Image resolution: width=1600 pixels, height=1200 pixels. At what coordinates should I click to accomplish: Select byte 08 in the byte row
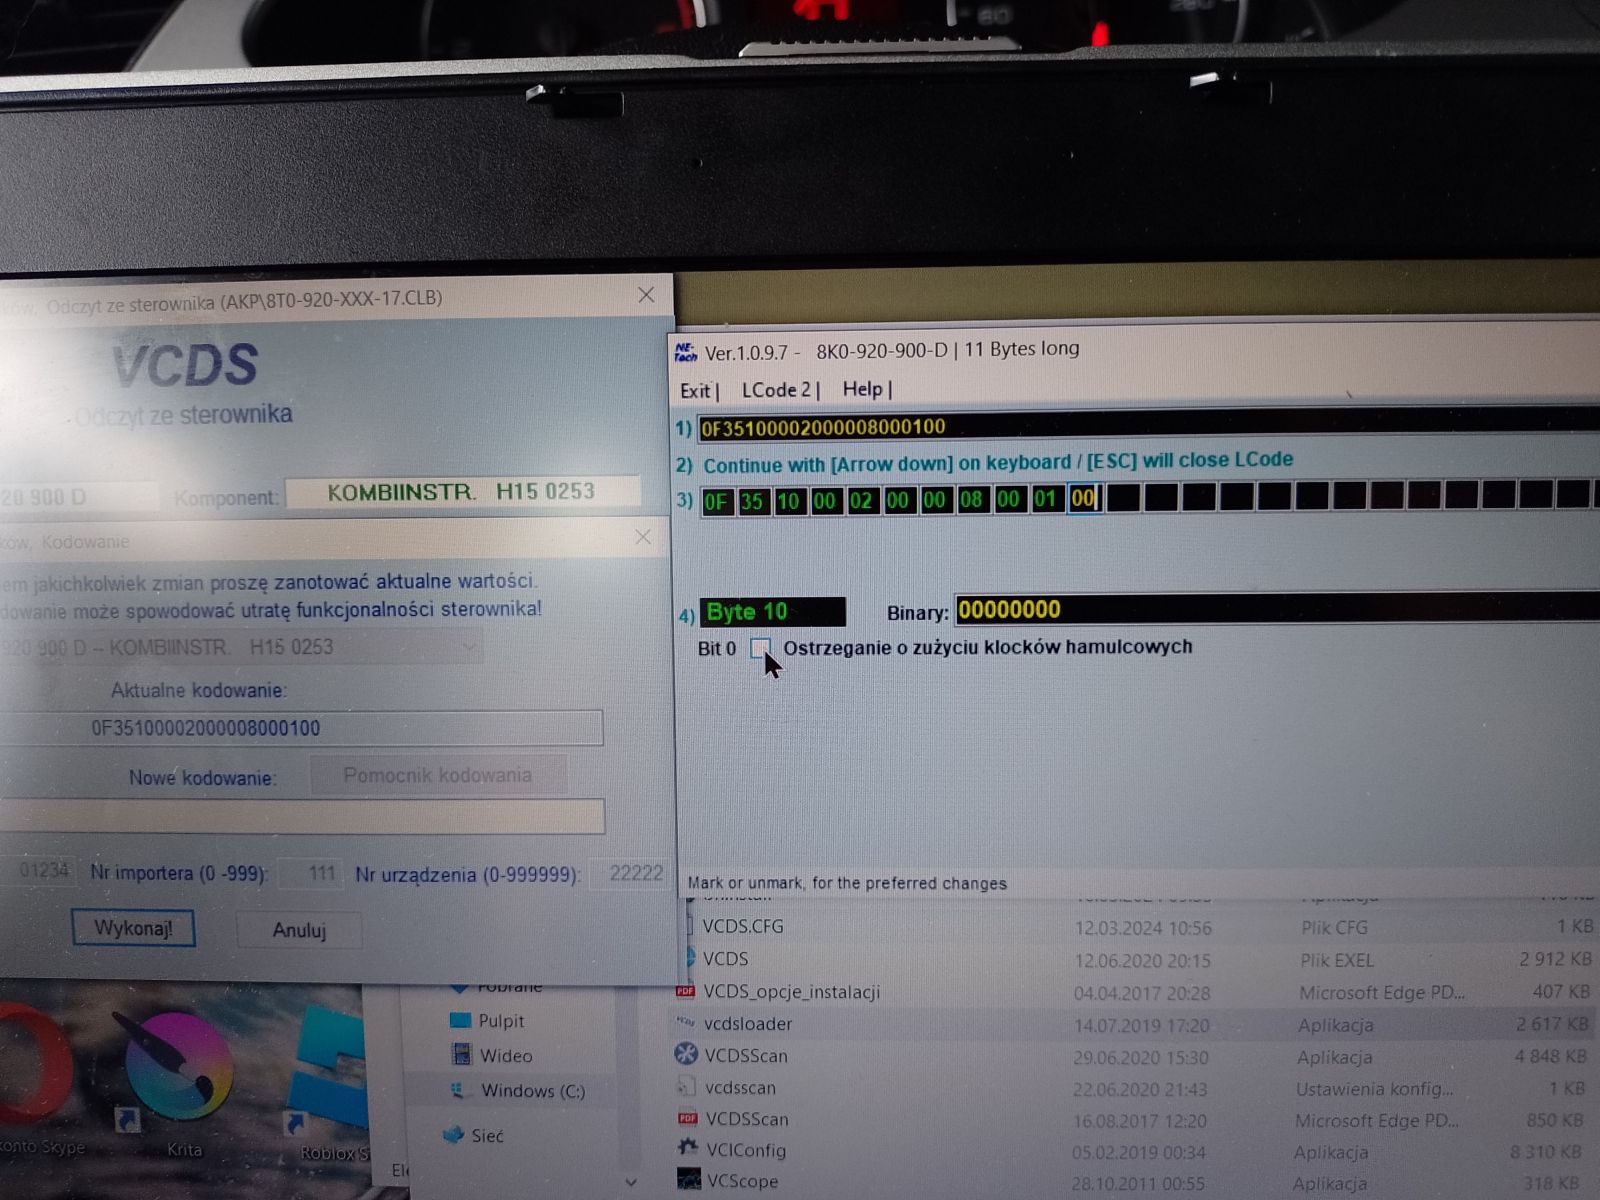971,499
